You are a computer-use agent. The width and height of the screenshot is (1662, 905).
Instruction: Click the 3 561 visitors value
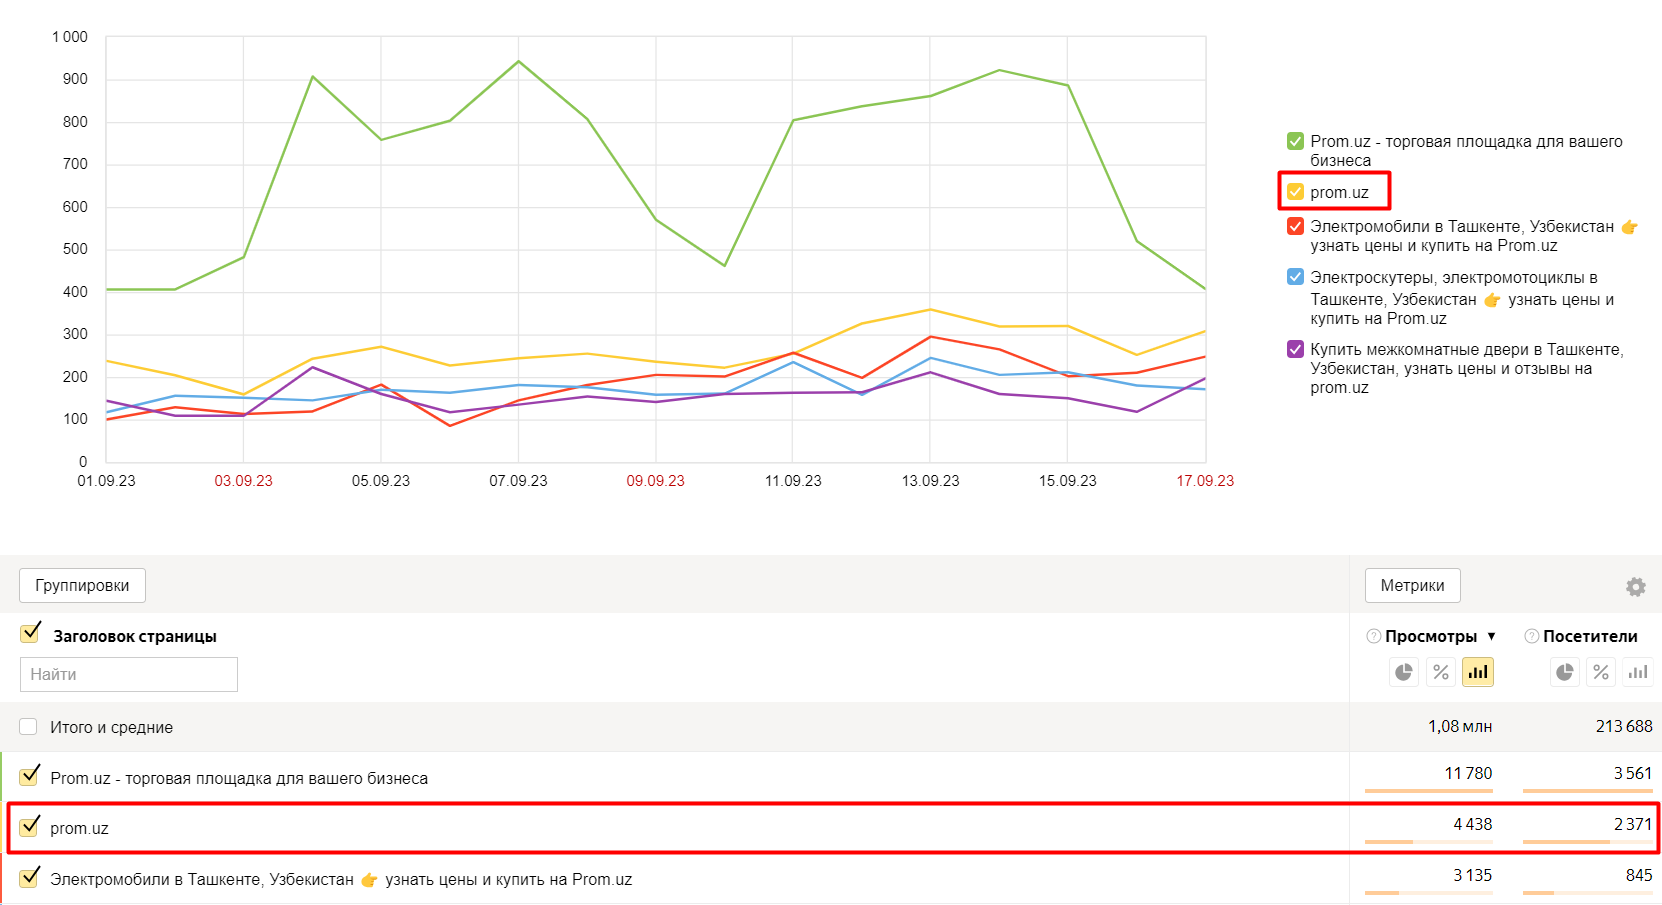[x=1633, y=774]
